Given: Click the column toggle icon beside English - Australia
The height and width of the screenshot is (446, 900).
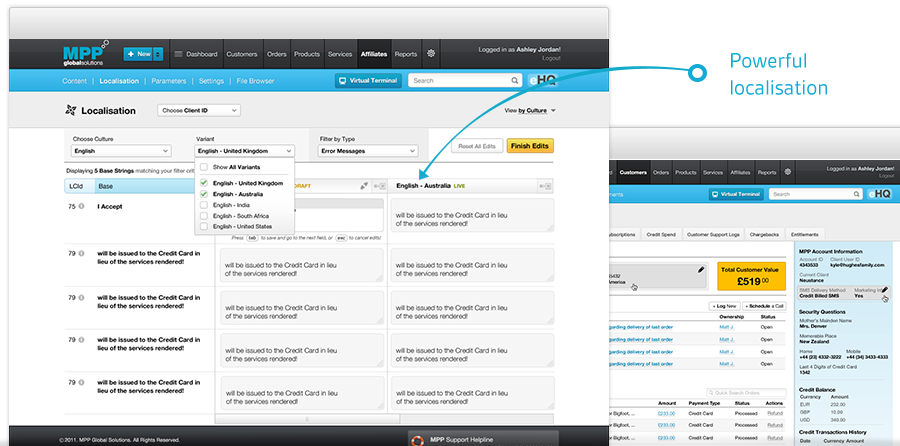Looking at the screenshot, I should coord(545,186).
